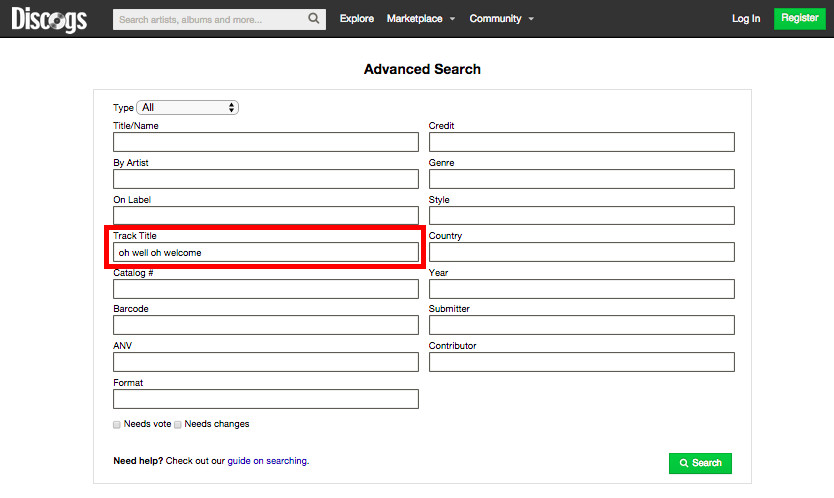
Task: Focus the Submitter input field
Action: [581, 325]
